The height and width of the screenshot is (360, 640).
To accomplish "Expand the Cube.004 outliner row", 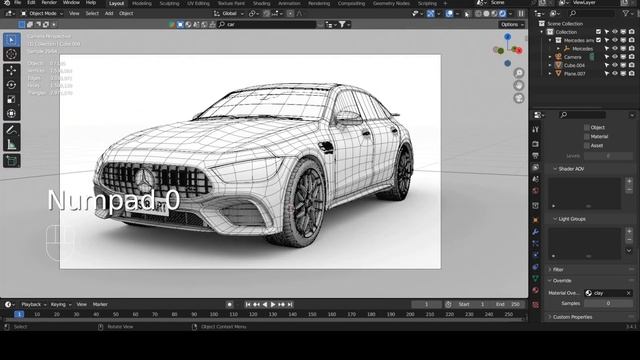I will tap(550, 65).
